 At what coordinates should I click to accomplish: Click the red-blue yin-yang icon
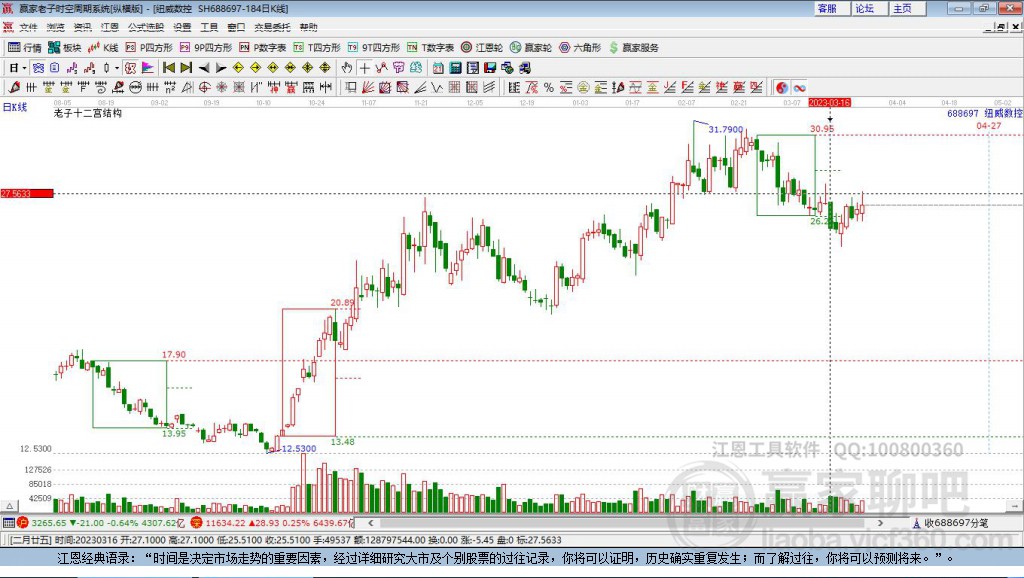[782, 88]
